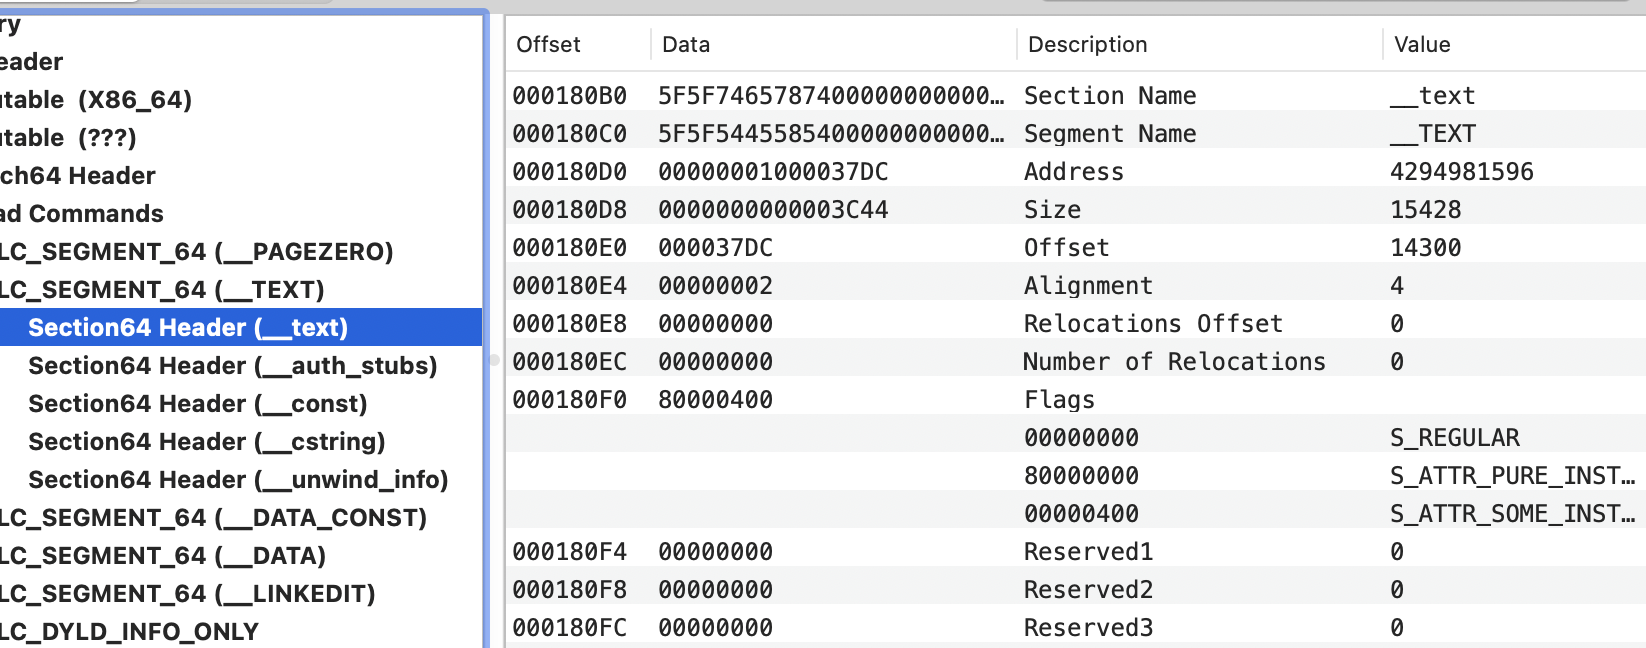The height and width of the screenshot is (648, 1646).
Task: Select LC_DYLD_INFO_ONLY load command
Action: coord(129,632)
